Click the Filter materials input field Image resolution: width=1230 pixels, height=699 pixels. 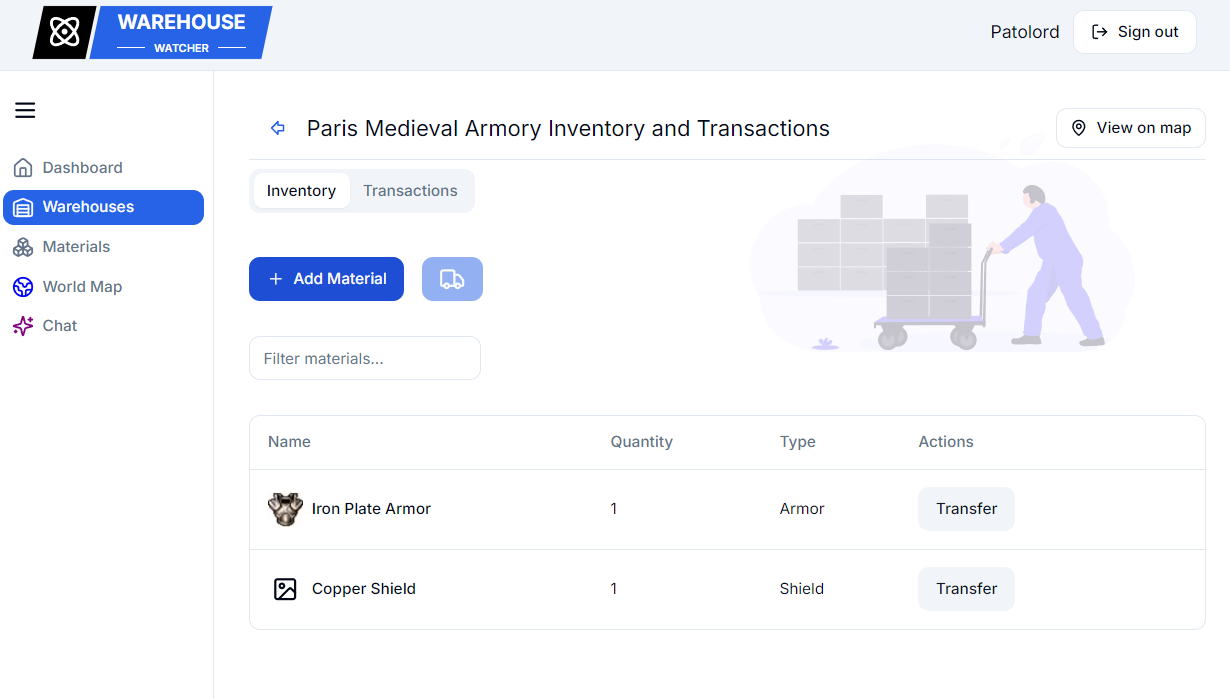[x=364, y=358]
